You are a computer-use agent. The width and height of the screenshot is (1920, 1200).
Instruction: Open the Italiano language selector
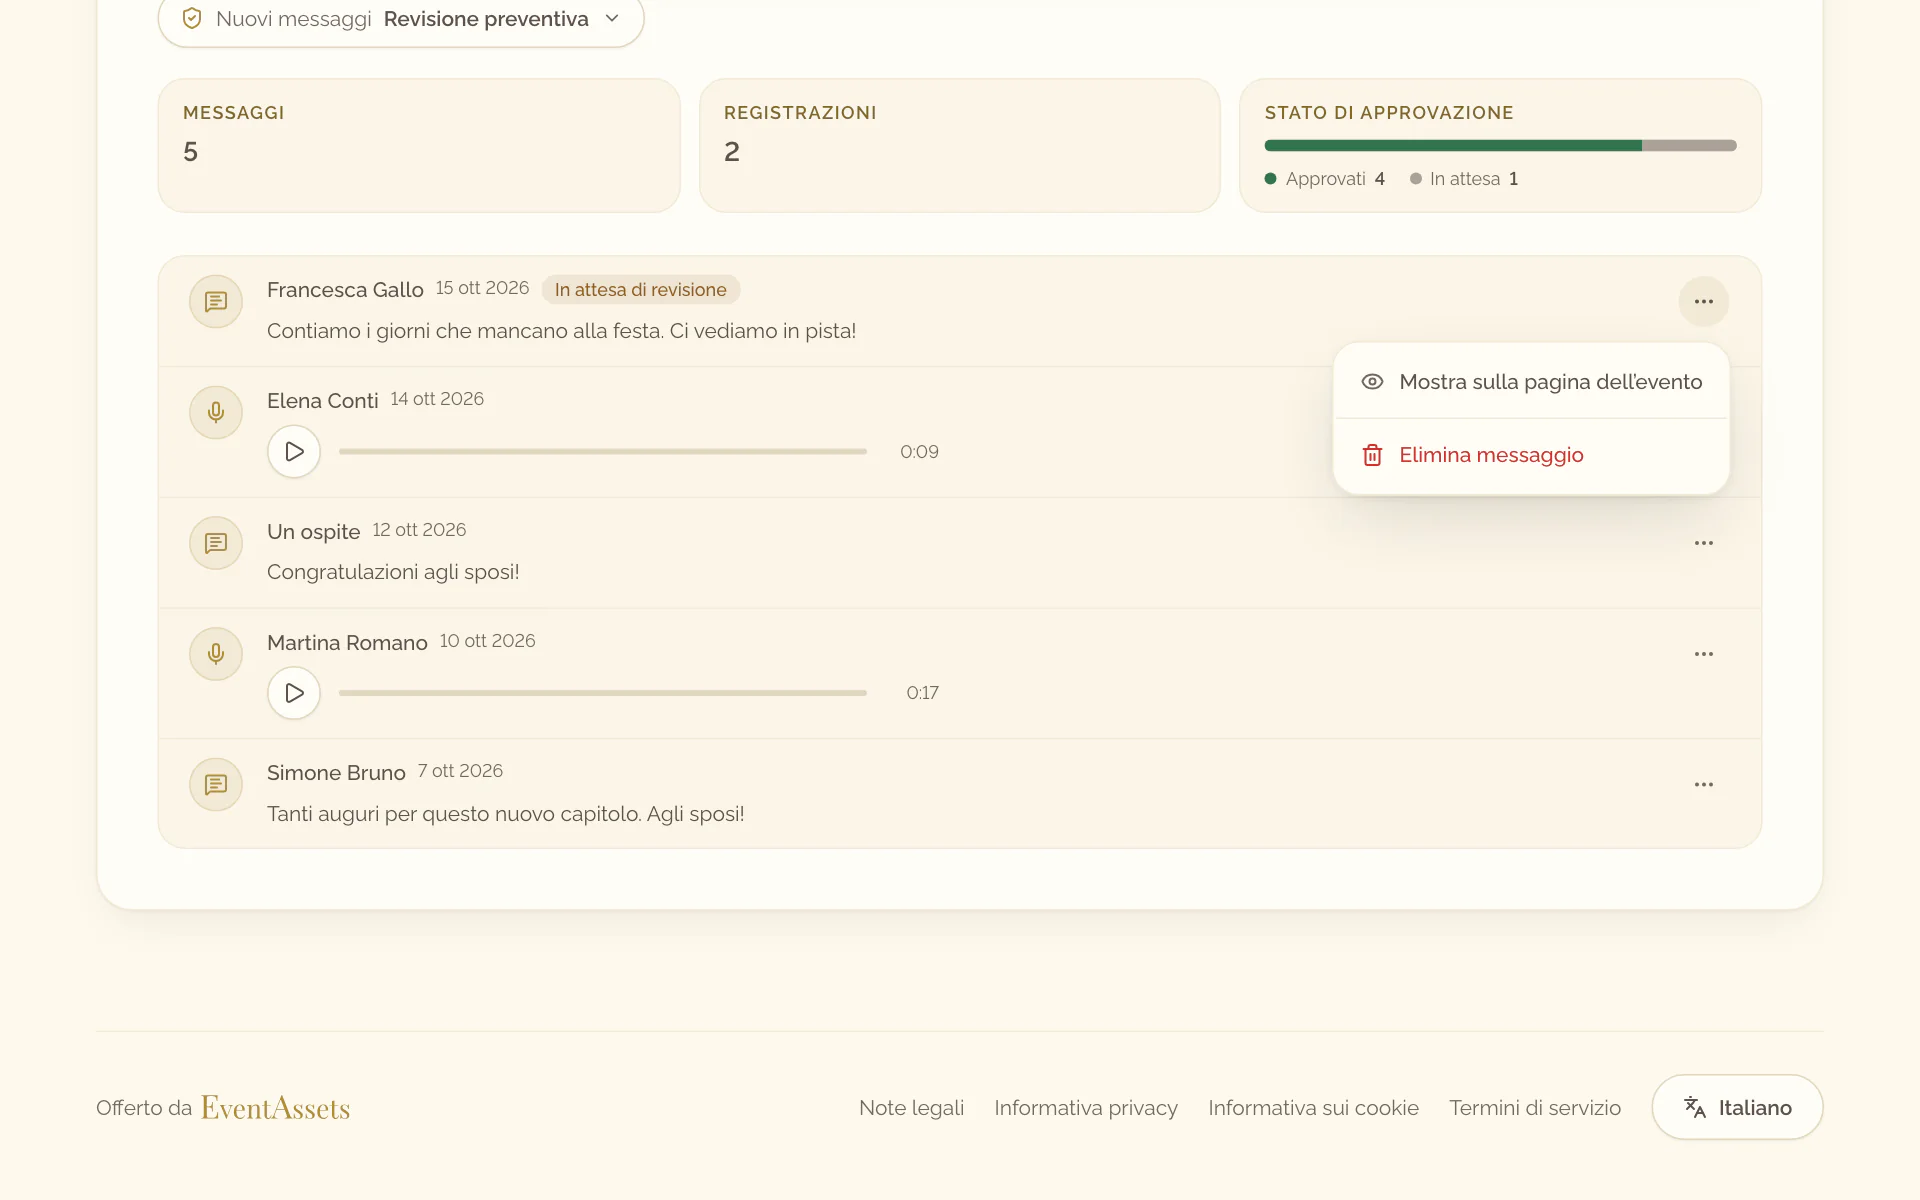[x=1738, y=1107]
